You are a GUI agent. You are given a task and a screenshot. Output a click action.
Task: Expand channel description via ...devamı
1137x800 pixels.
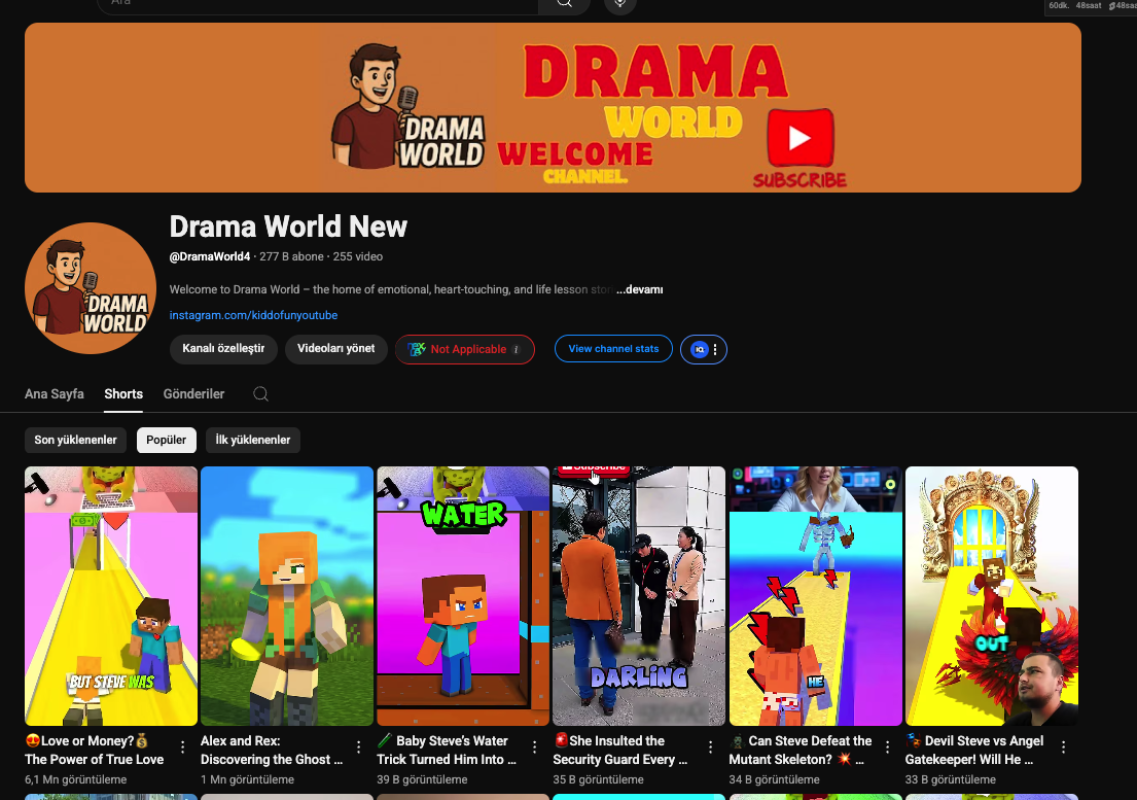click(x=640, y=289)
